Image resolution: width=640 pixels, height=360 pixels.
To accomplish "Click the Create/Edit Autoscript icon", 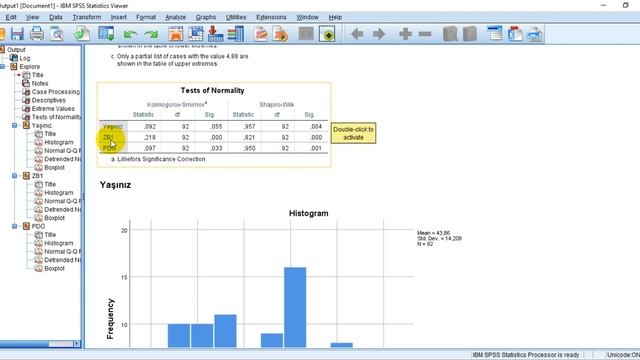I will 261,34.
